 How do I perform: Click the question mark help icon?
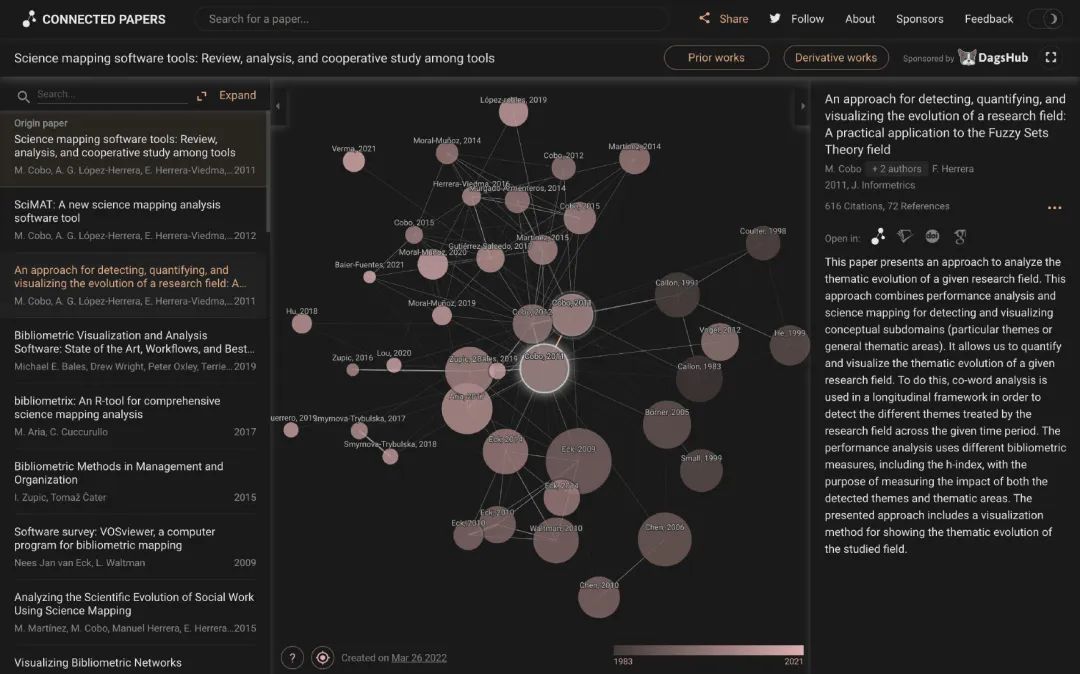pos(292,657)
